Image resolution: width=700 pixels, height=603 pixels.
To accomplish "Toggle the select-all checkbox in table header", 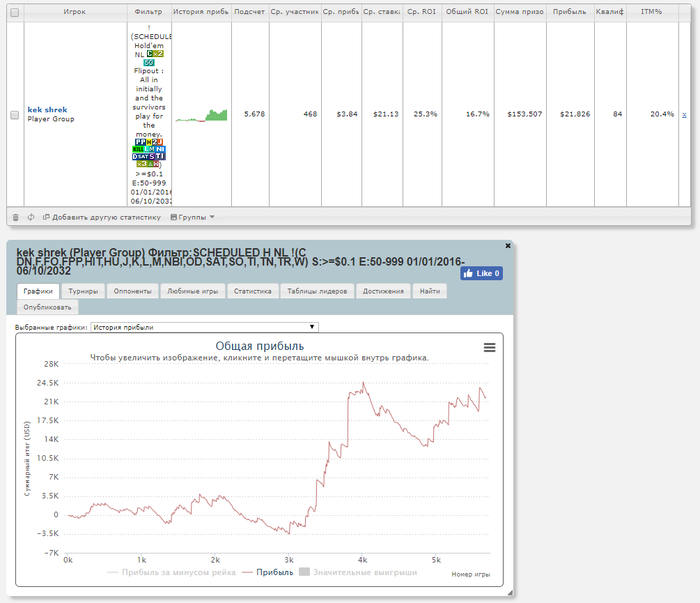I will pyautogui.click(x=15, y=12).
